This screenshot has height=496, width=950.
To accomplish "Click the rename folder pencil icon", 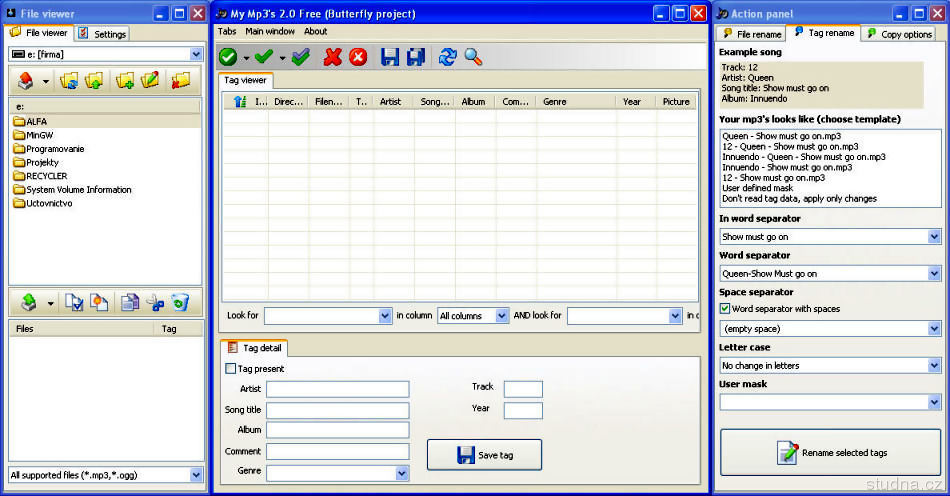I will (x=150, y=81).
